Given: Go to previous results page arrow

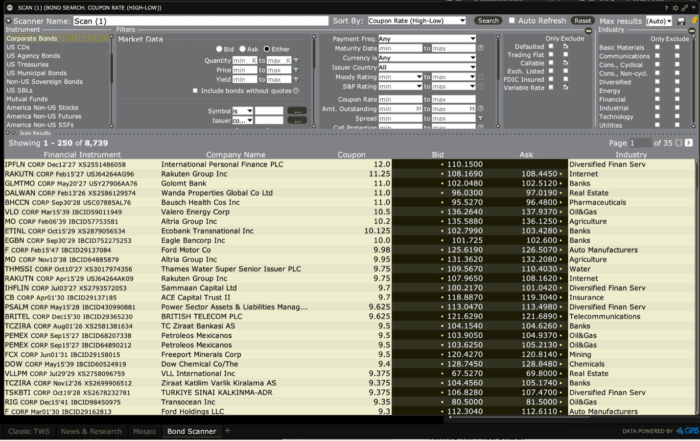Looking at the screenshot, I should (679, 143).
